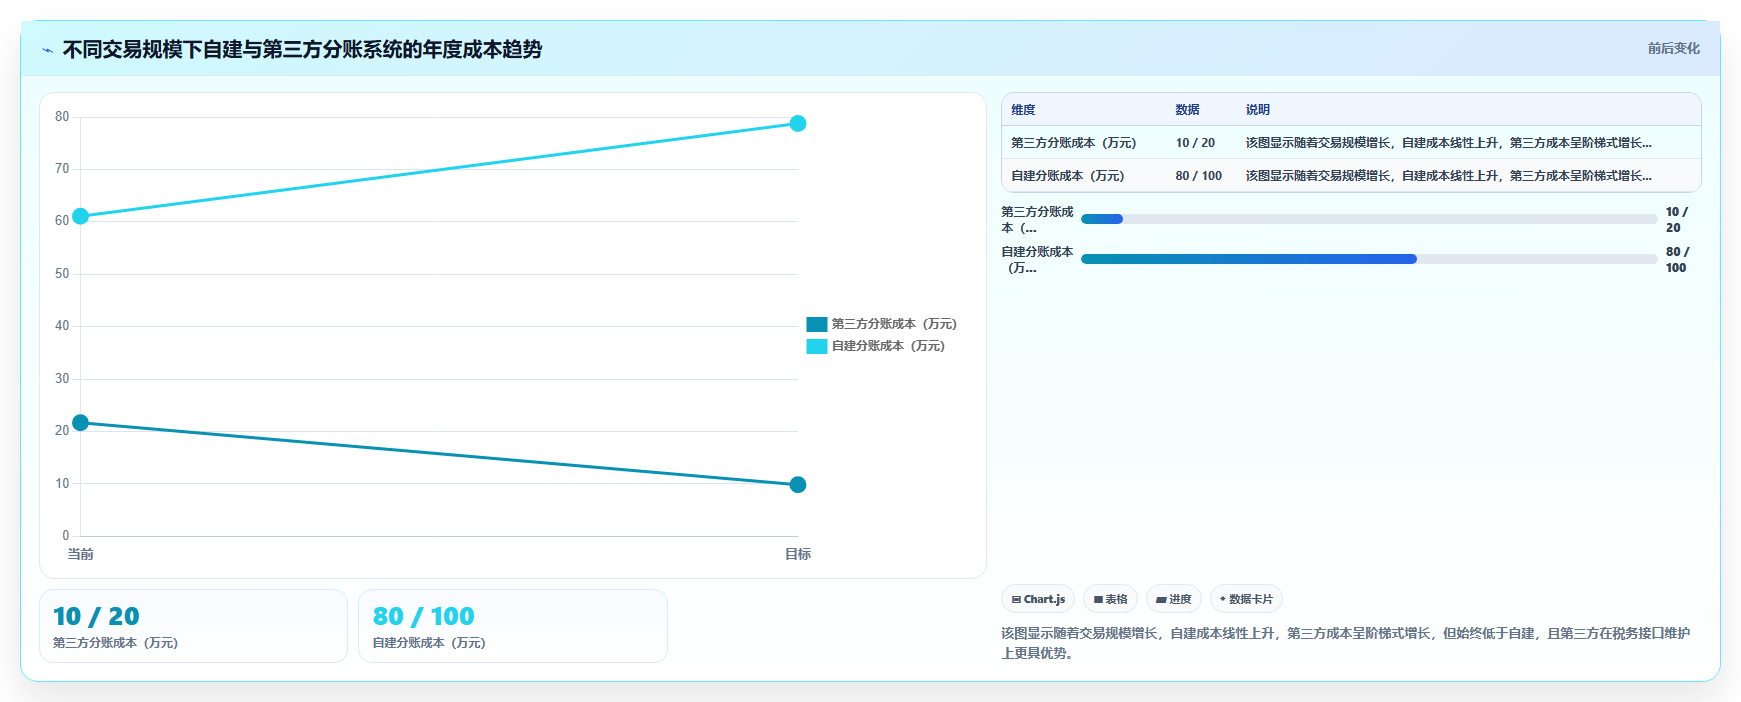The width and height of the screenshot is (1741, 702).
Task: Click the 第三方分账成本（万元） legend label text
Action: pyautogui.click(x=894, y=324)
